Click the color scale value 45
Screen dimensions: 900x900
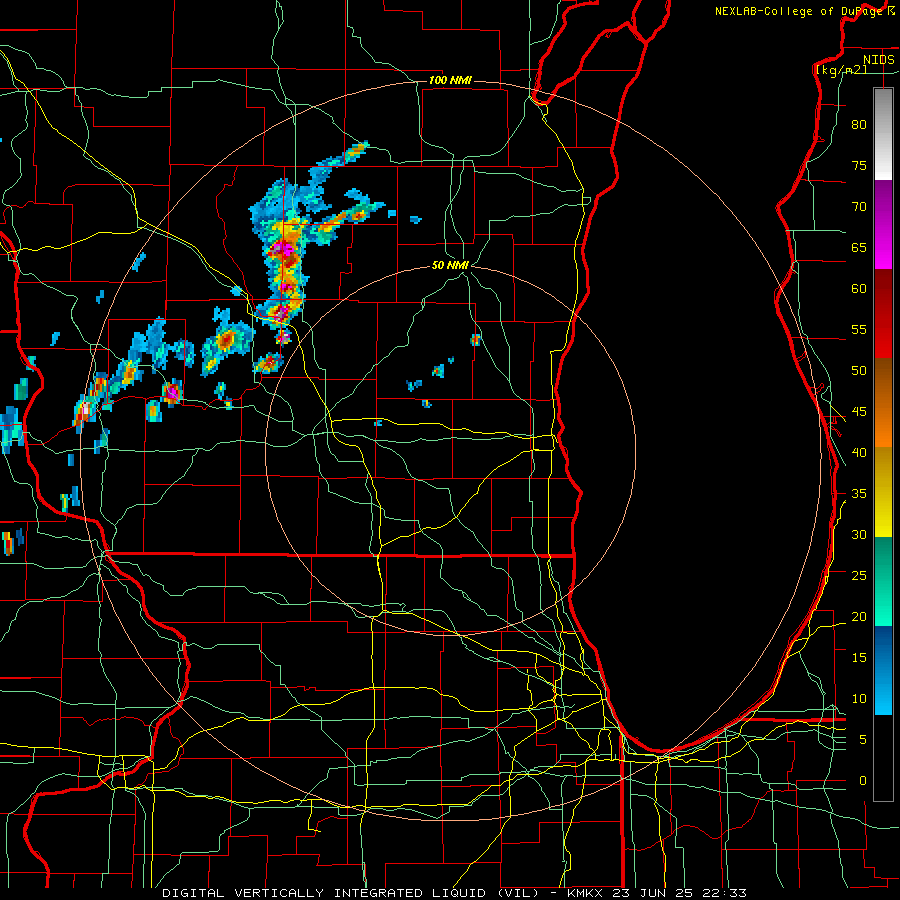[x=859, y=412]
